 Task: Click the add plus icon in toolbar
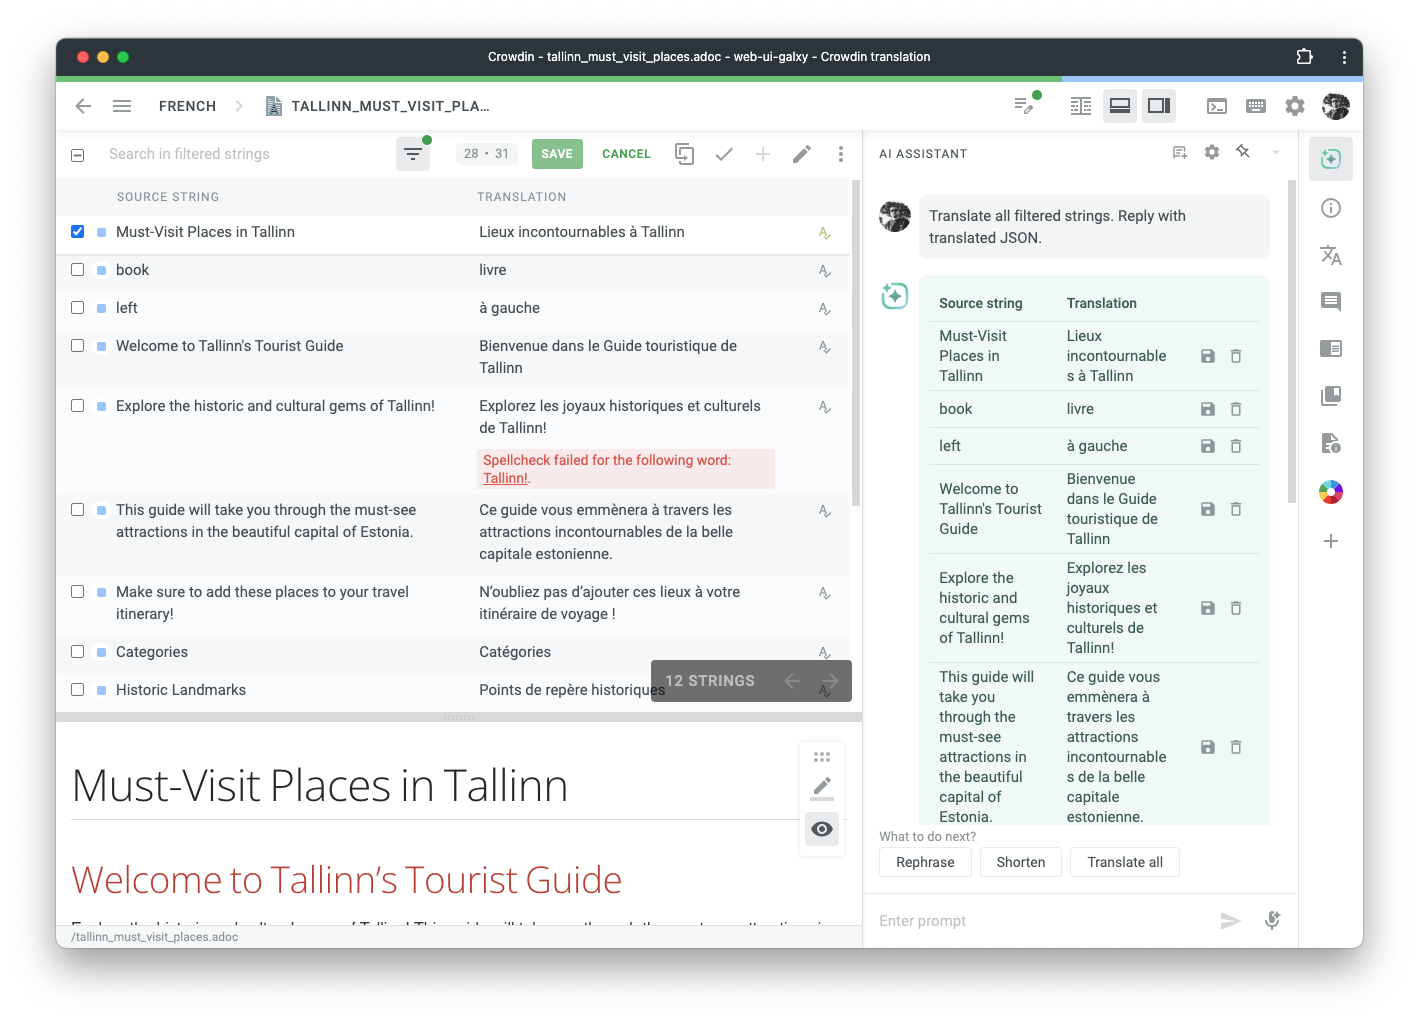coord(763,154)
